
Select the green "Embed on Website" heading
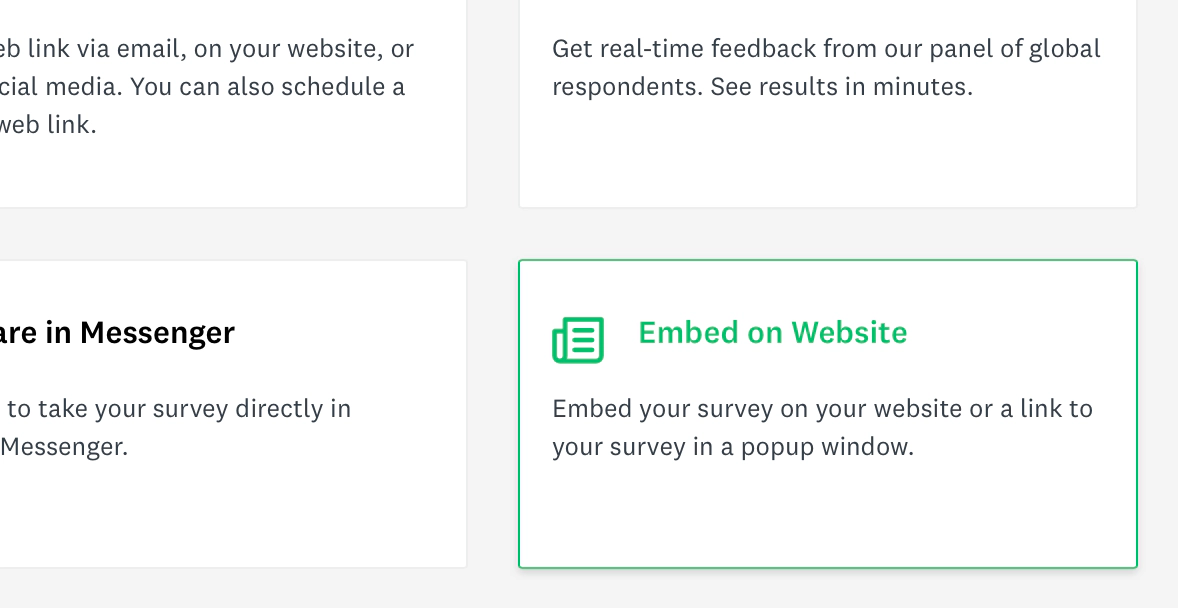(772, 332)
